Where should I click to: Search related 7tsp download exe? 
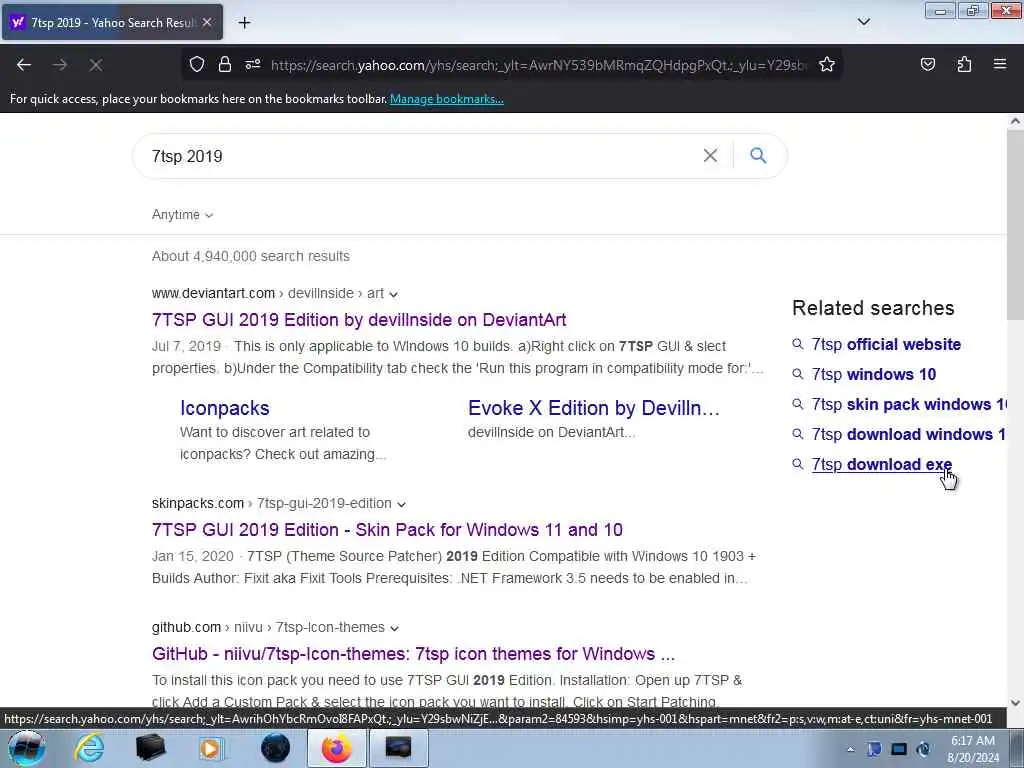click(x=882, y=464)
